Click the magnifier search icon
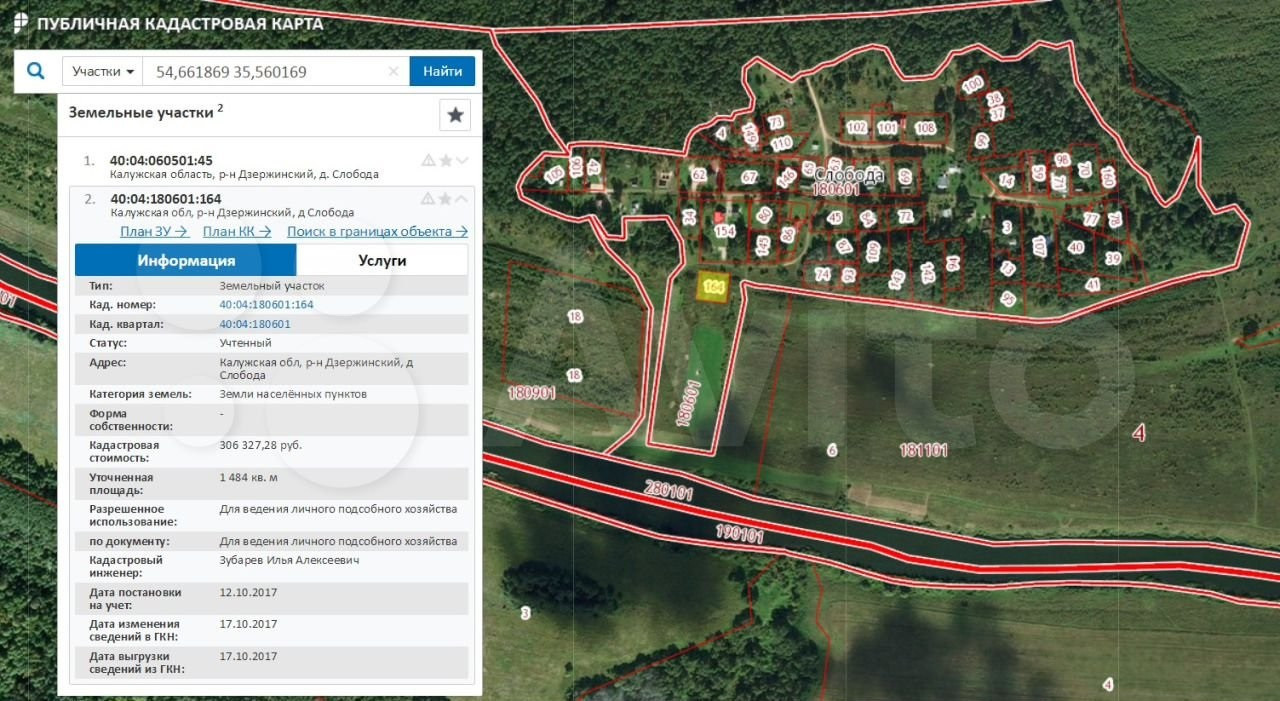The height and width of the screenshot is (701, 1280). [36, 71]
